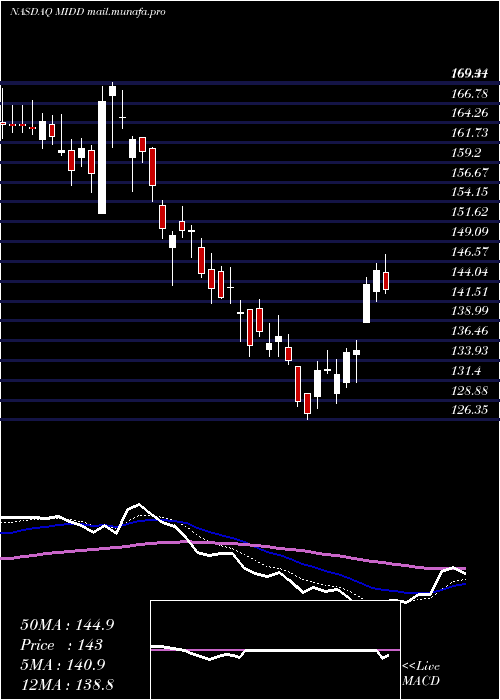Screen dimensions: 500x700
Task: Select the 136.46 price label
Action: click(x=470, y=331)
